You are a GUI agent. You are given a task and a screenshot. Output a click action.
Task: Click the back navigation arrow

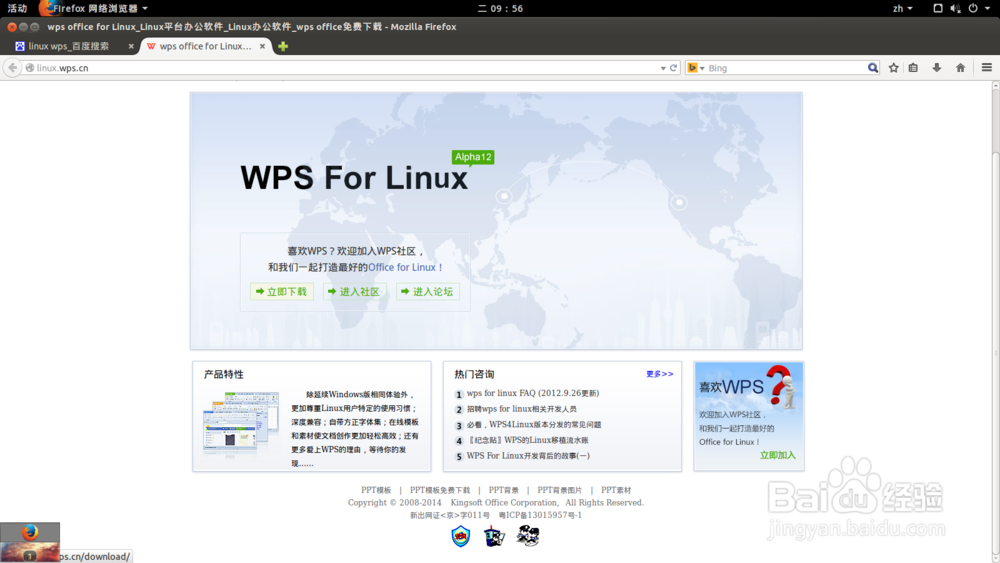pos(12,68)
